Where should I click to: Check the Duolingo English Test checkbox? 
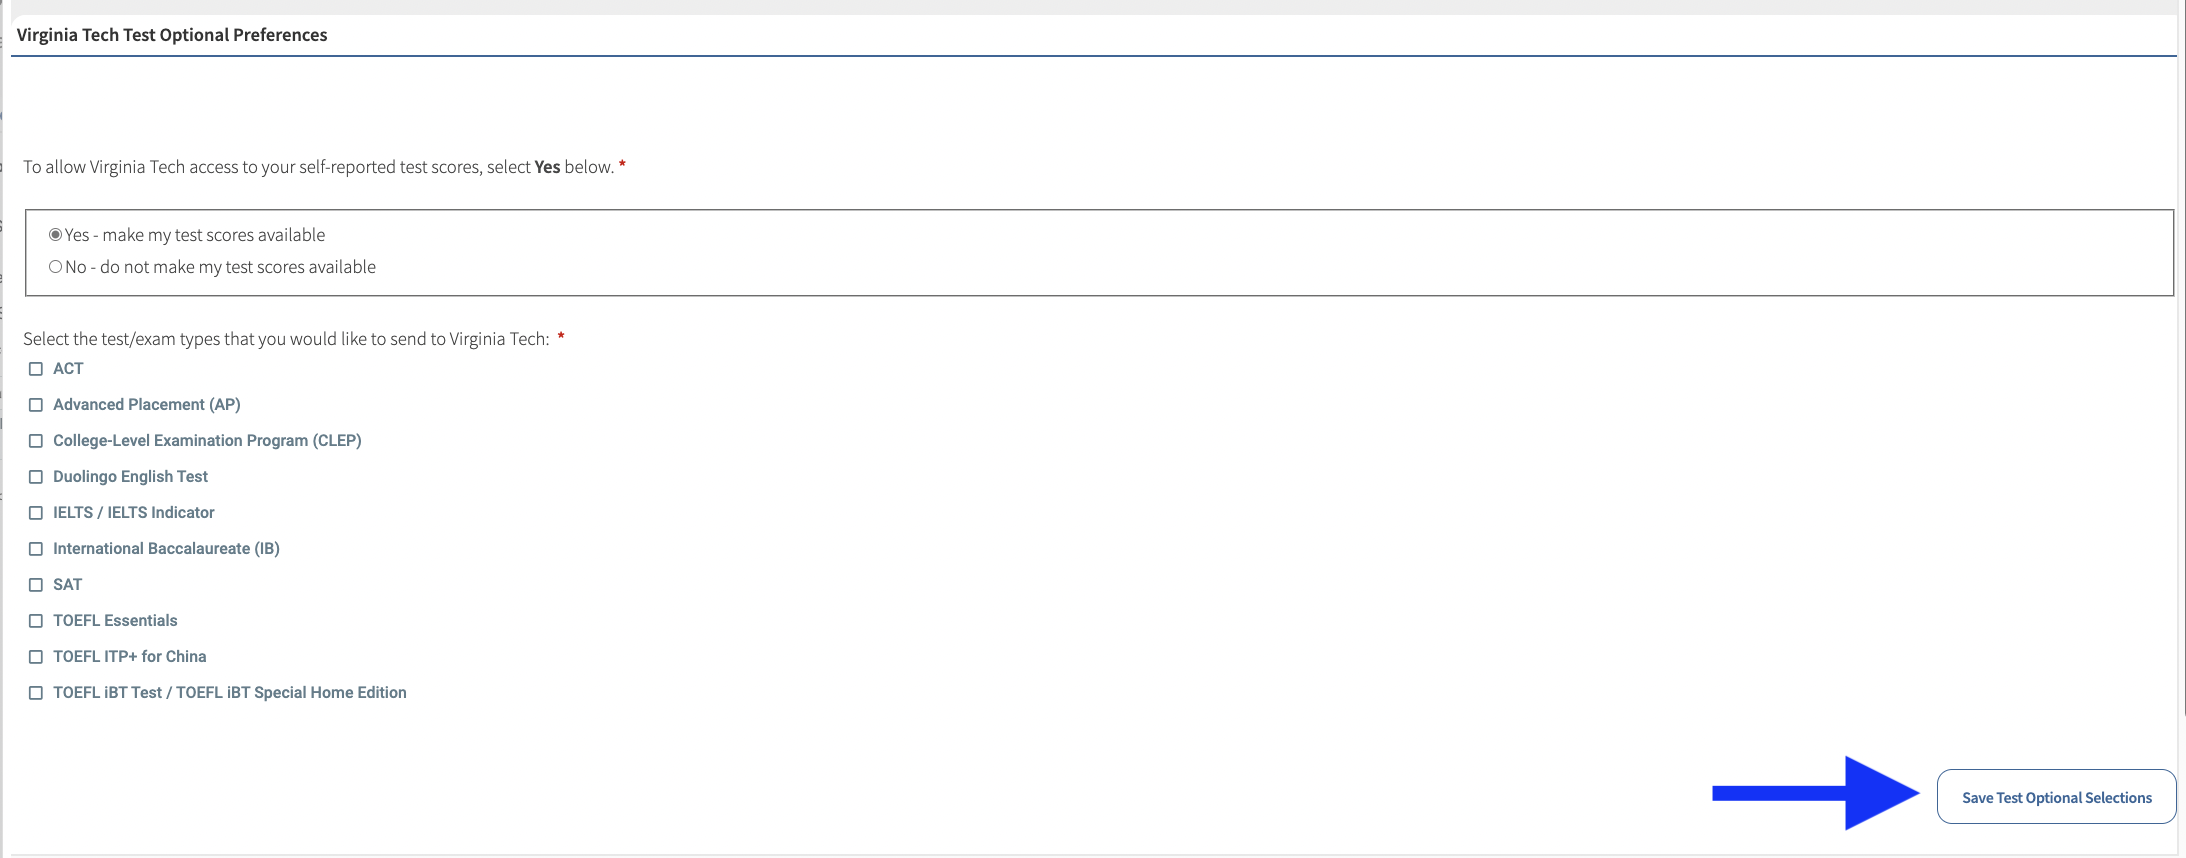[36, 477]
